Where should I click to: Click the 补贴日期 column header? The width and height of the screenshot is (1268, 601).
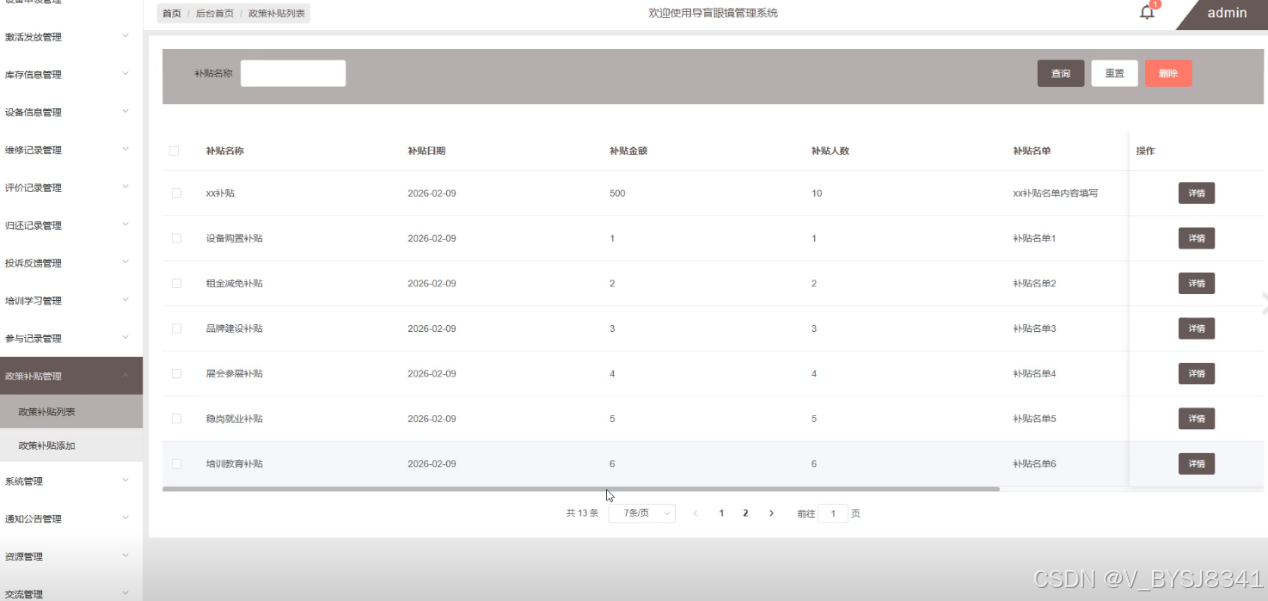(x=427, y=151)
